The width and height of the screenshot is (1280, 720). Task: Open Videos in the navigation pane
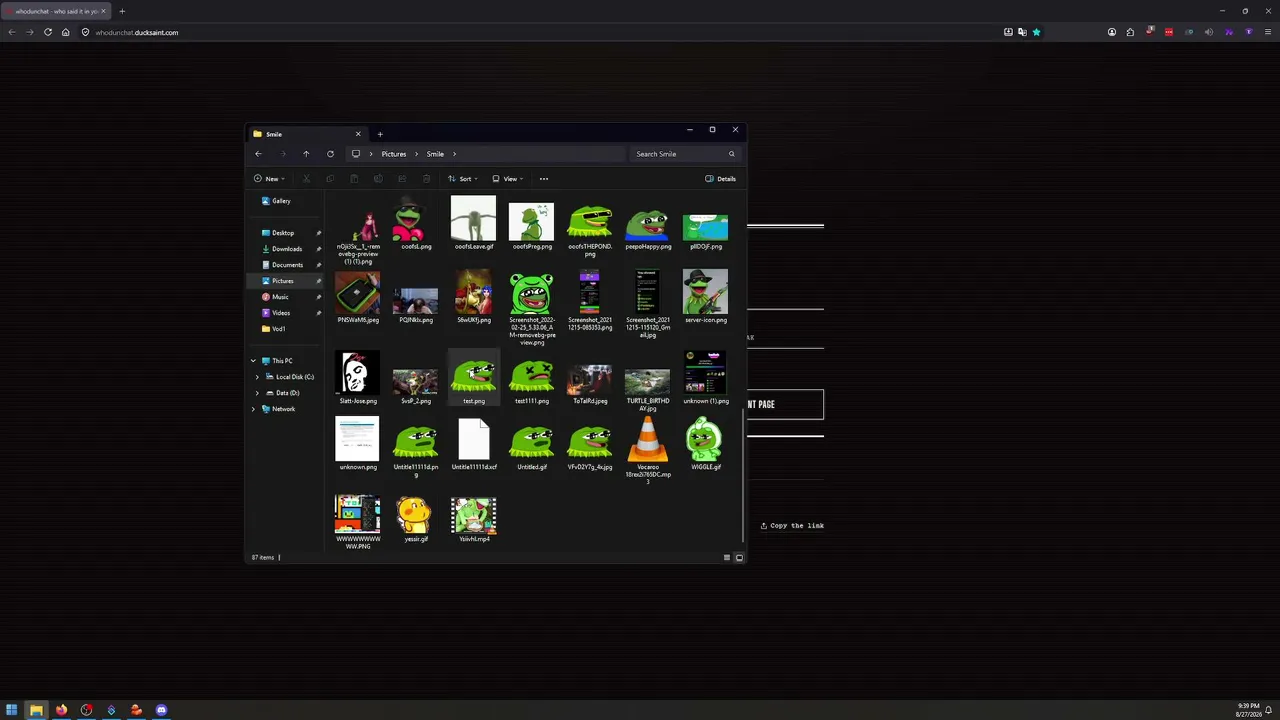point(281,313)
